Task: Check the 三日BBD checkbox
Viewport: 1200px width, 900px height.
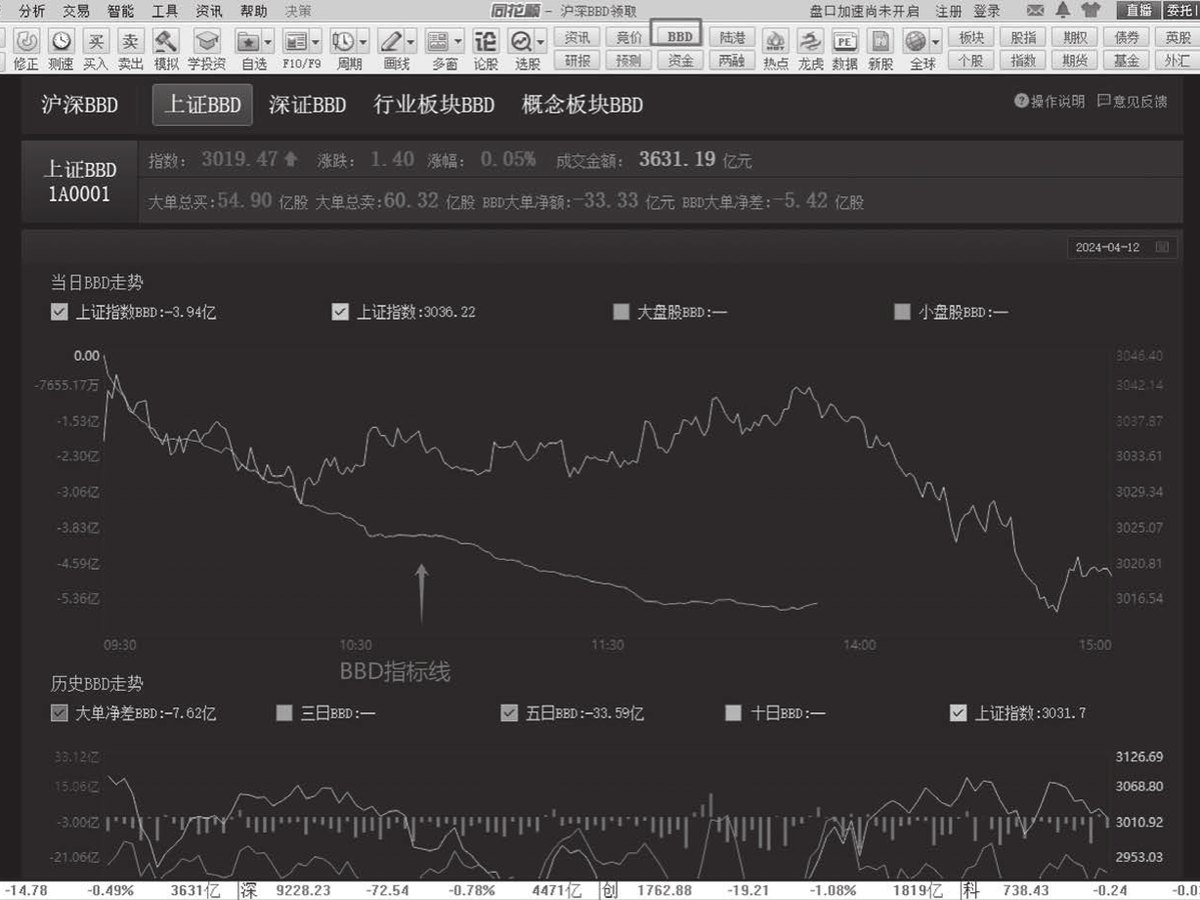Action: tap(284, 713)
